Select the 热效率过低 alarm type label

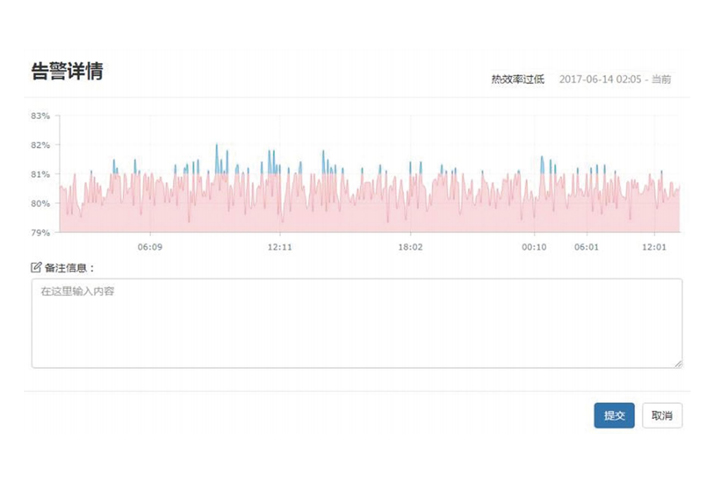point(517,79)
